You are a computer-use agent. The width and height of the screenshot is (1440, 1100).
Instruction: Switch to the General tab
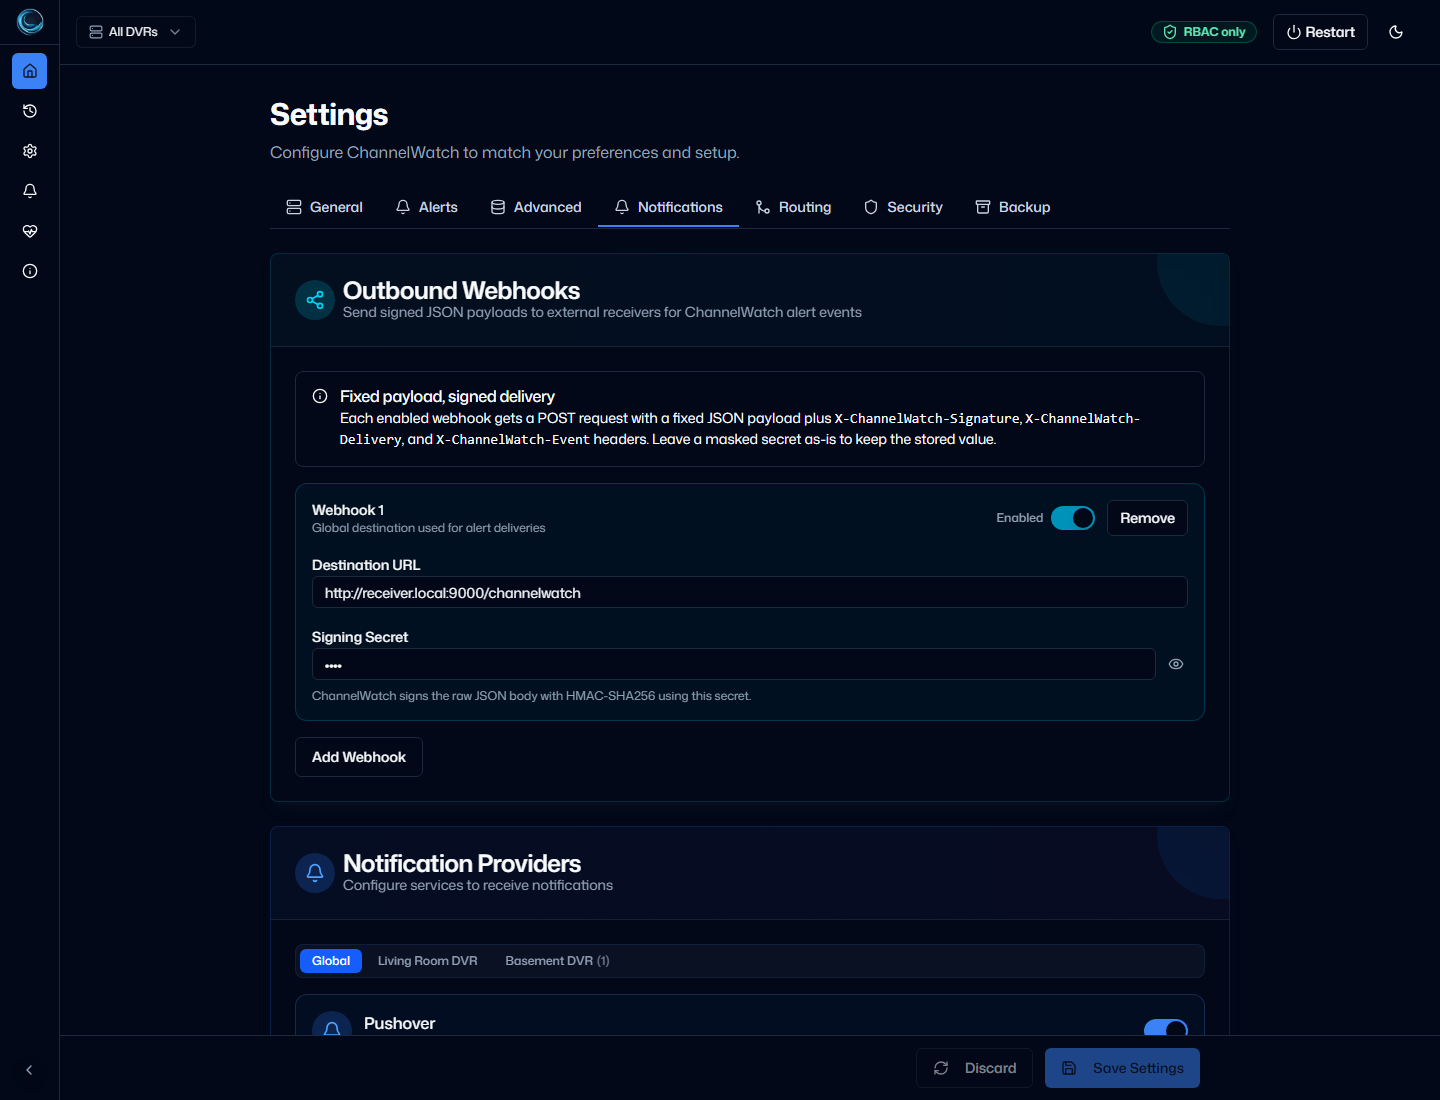click(x=324, y=207)
